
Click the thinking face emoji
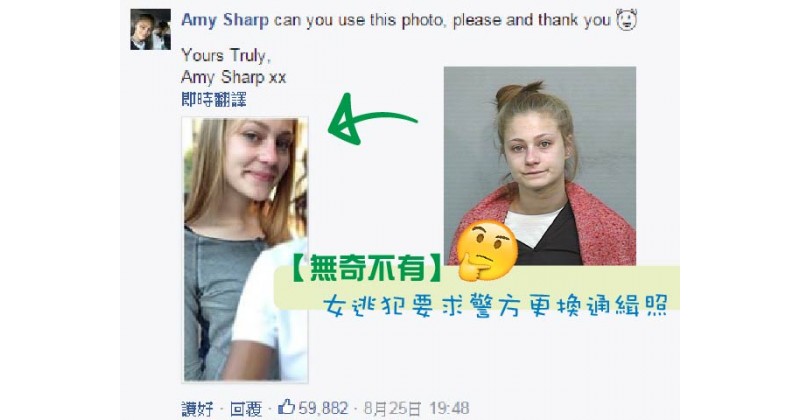(x=486, y=250)
